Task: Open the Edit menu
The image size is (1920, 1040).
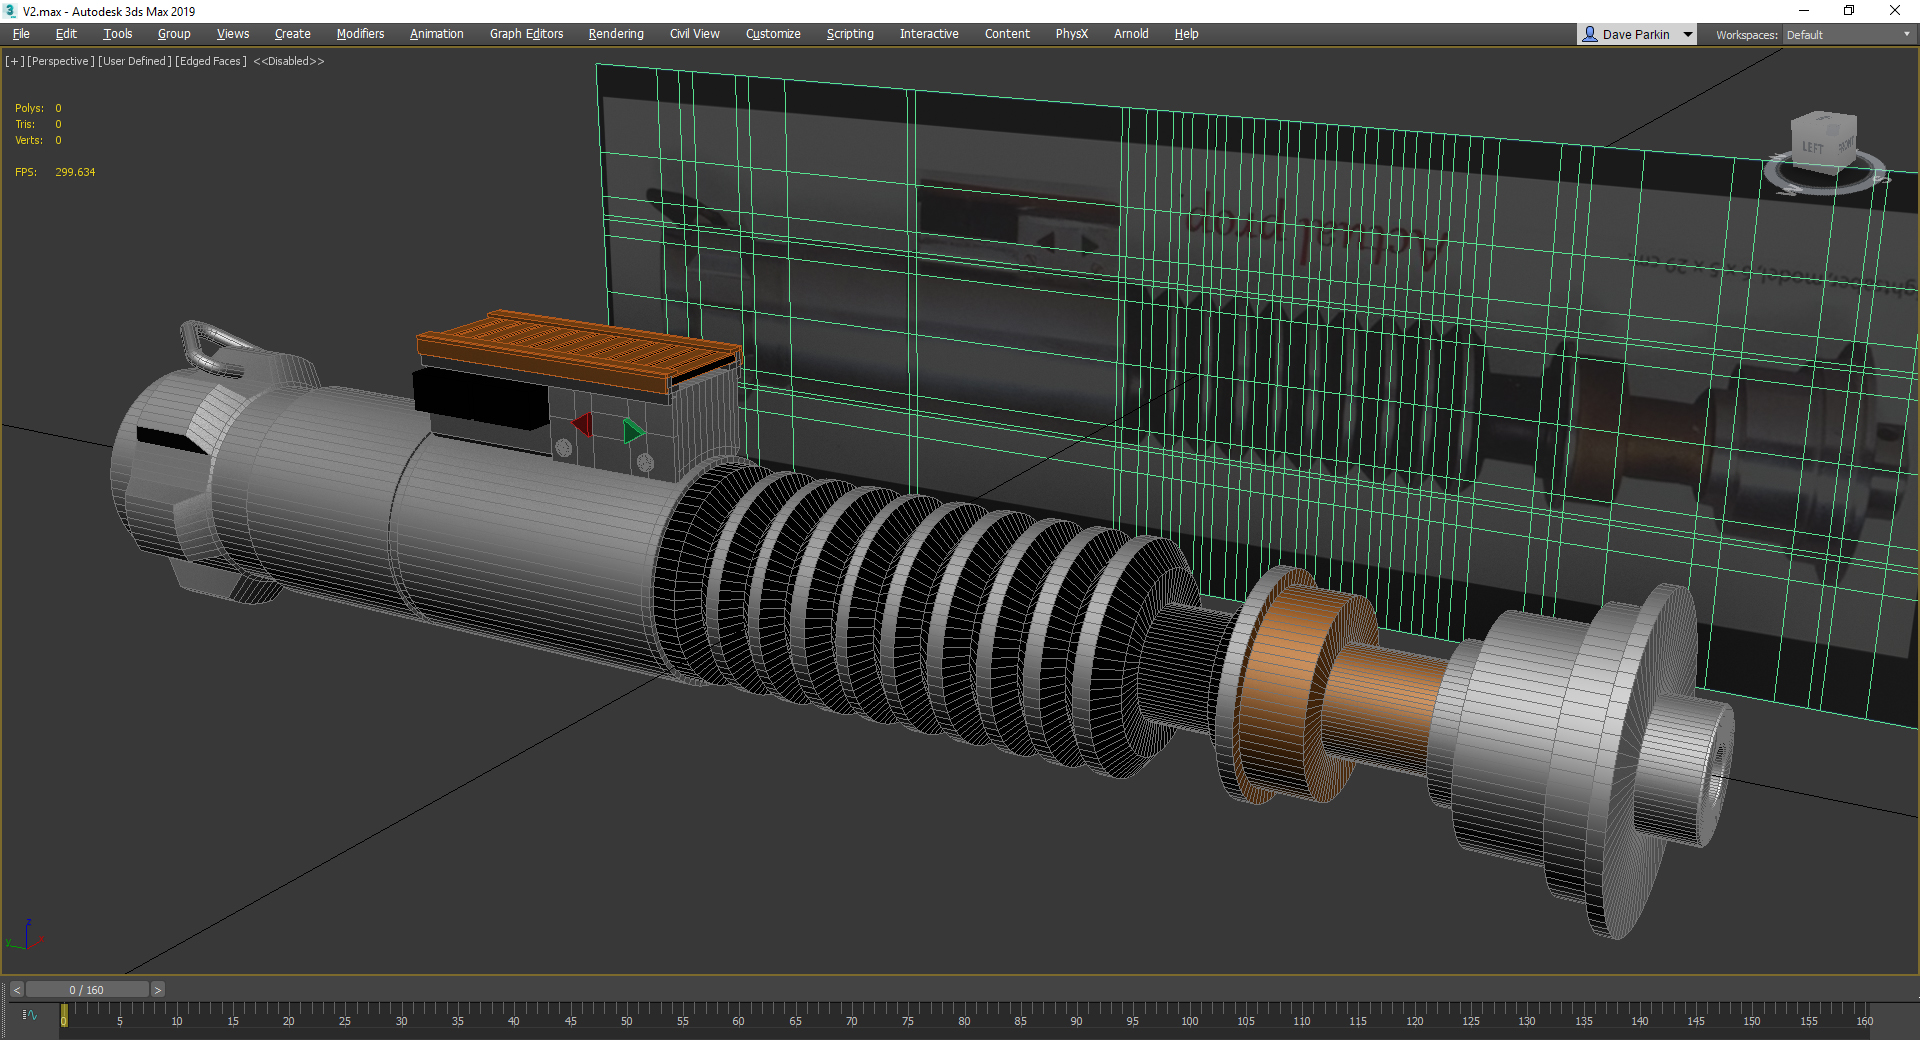Action: pyautogui.click(x=66, y=34)
